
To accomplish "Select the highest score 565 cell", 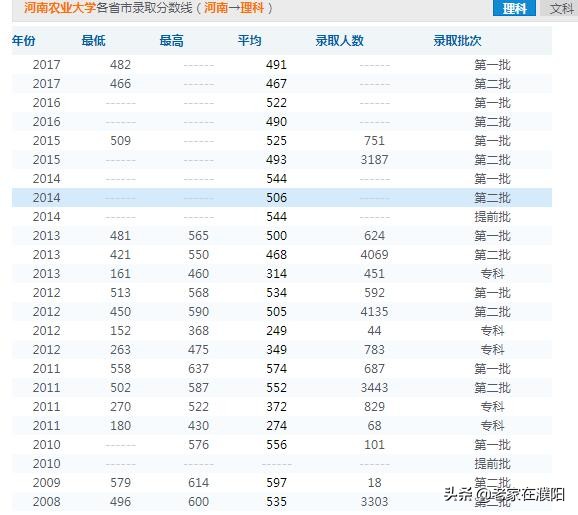I will point(199,236).
